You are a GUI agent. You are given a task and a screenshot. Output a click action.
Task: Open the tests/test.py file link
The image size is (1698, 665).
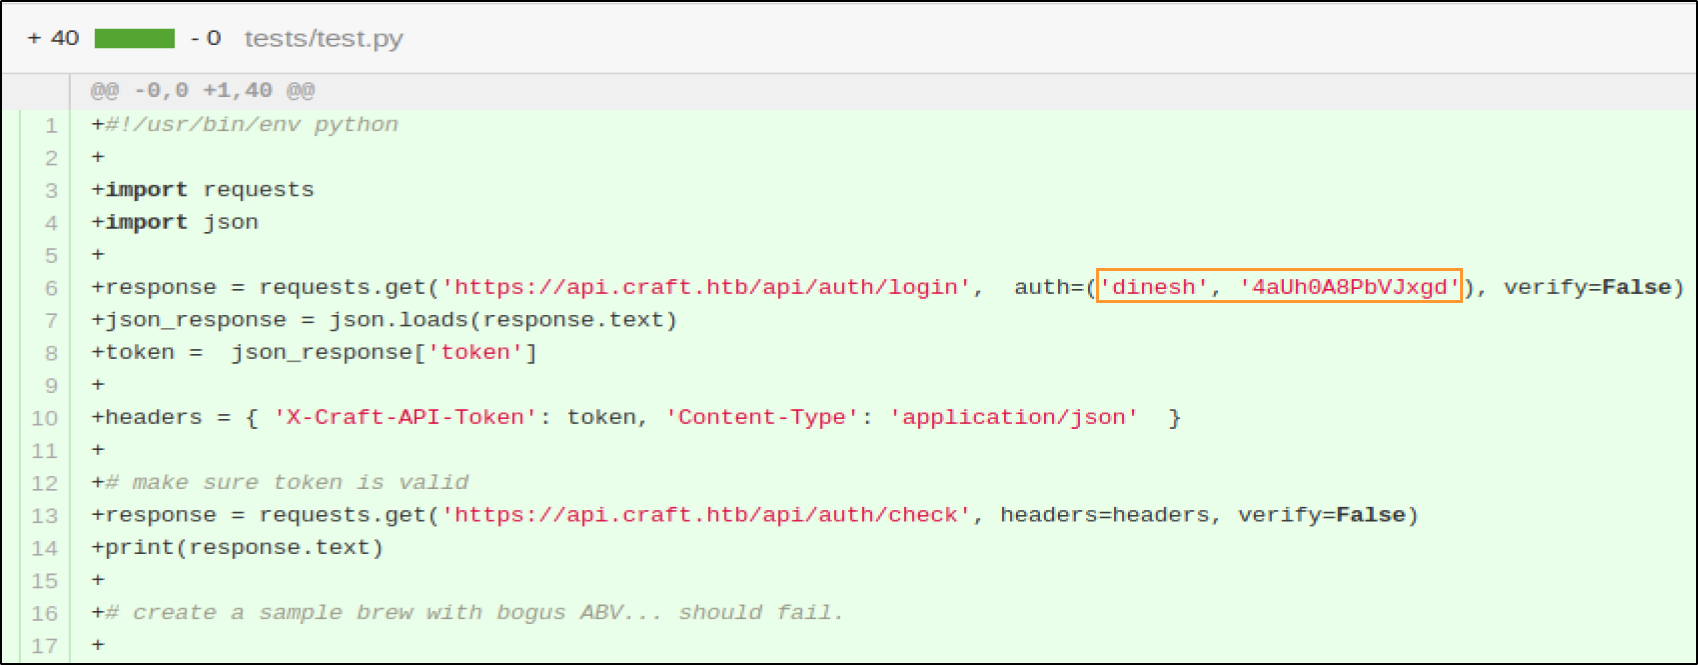tap(323, 39)
